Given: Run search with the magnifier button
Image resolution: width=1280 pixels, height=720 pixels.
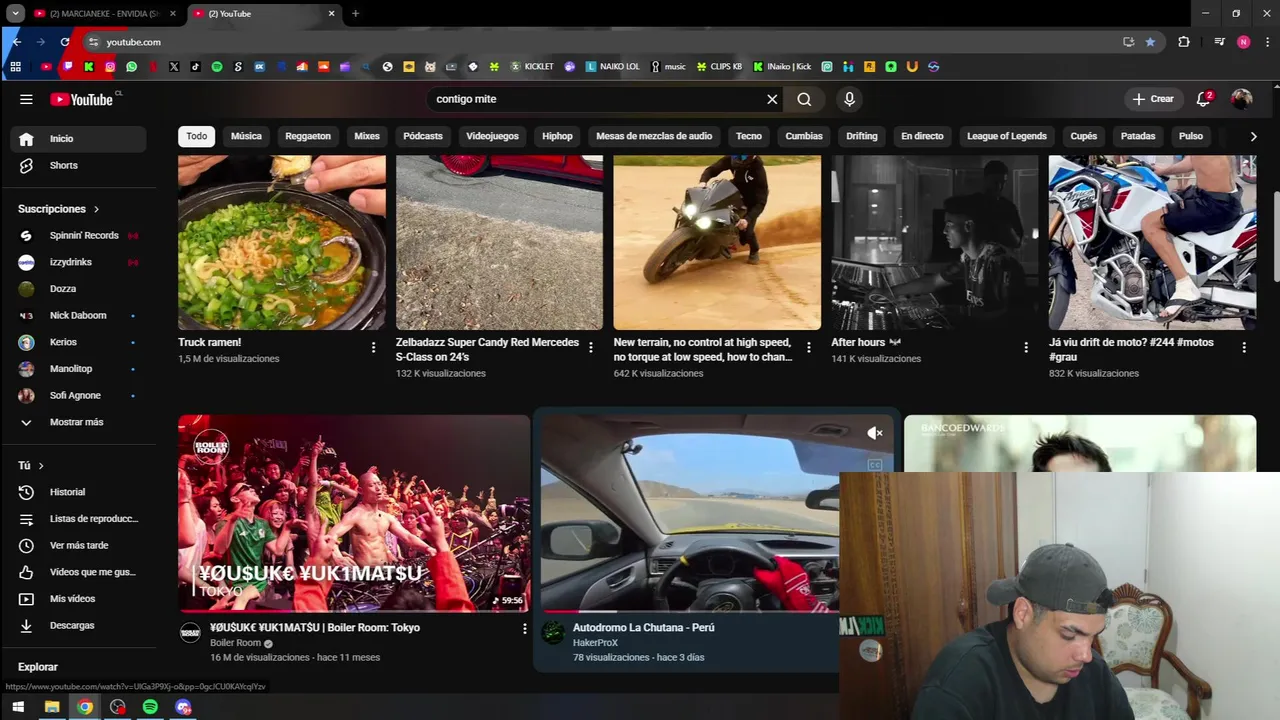Looking at the screenshot, I should click(804, 99).
